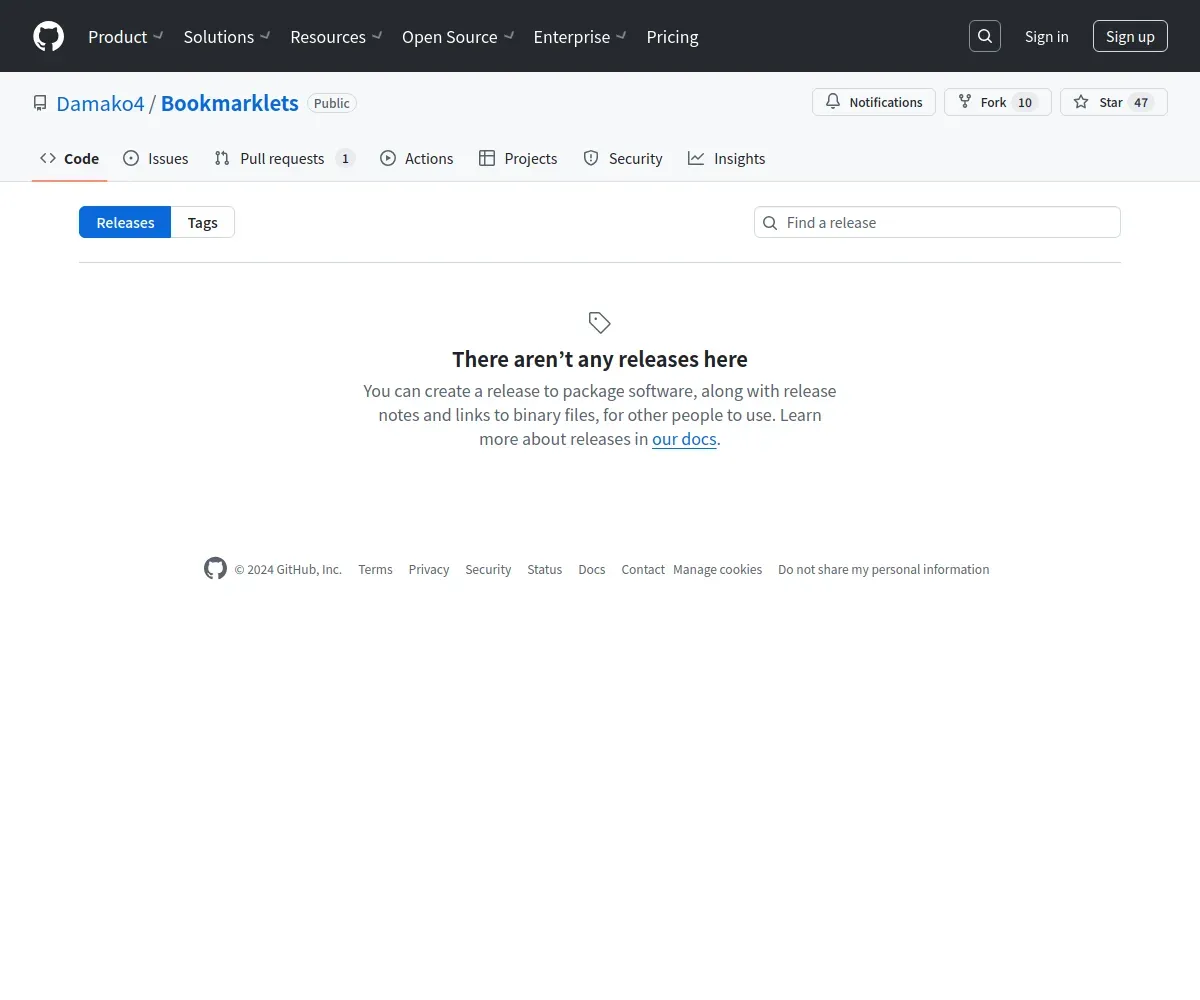Click the Star count 47

(1141, 102)
